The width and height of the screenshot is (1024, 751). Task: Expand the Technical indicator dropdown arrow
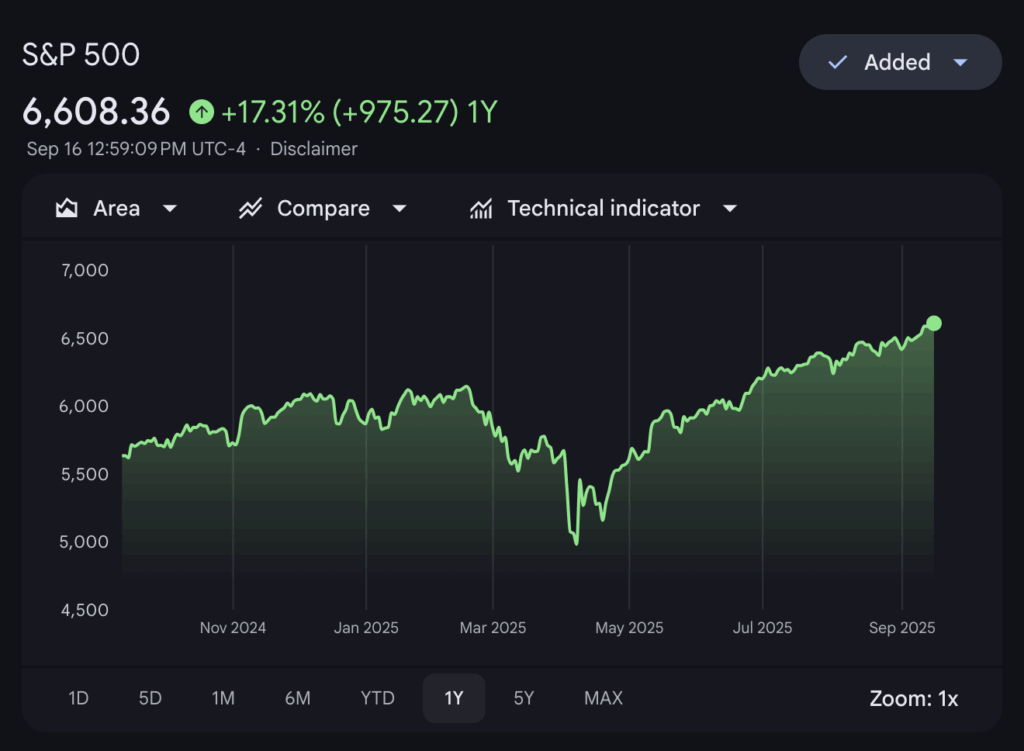(730, 208)
